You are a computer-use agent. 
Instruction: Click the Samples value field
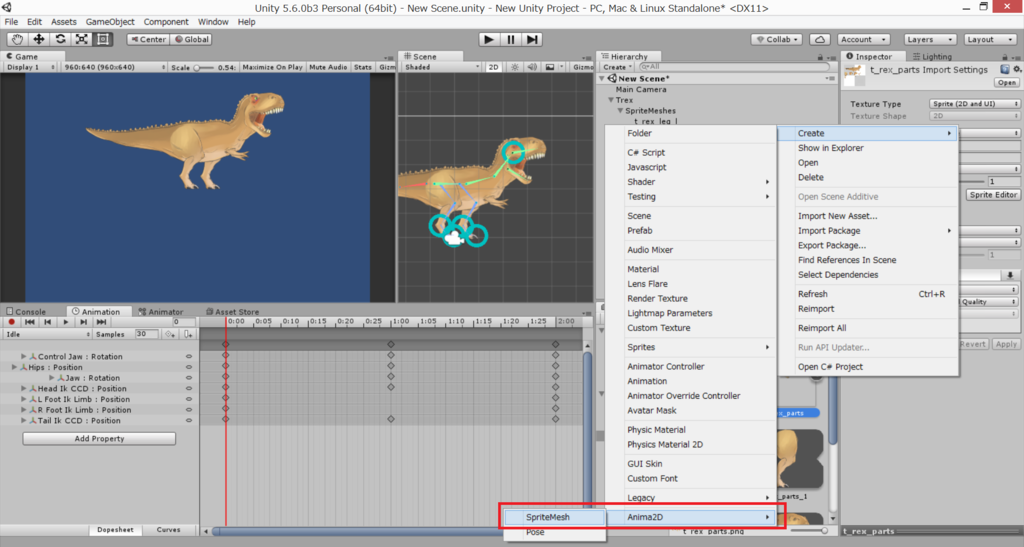coord(146,334)
